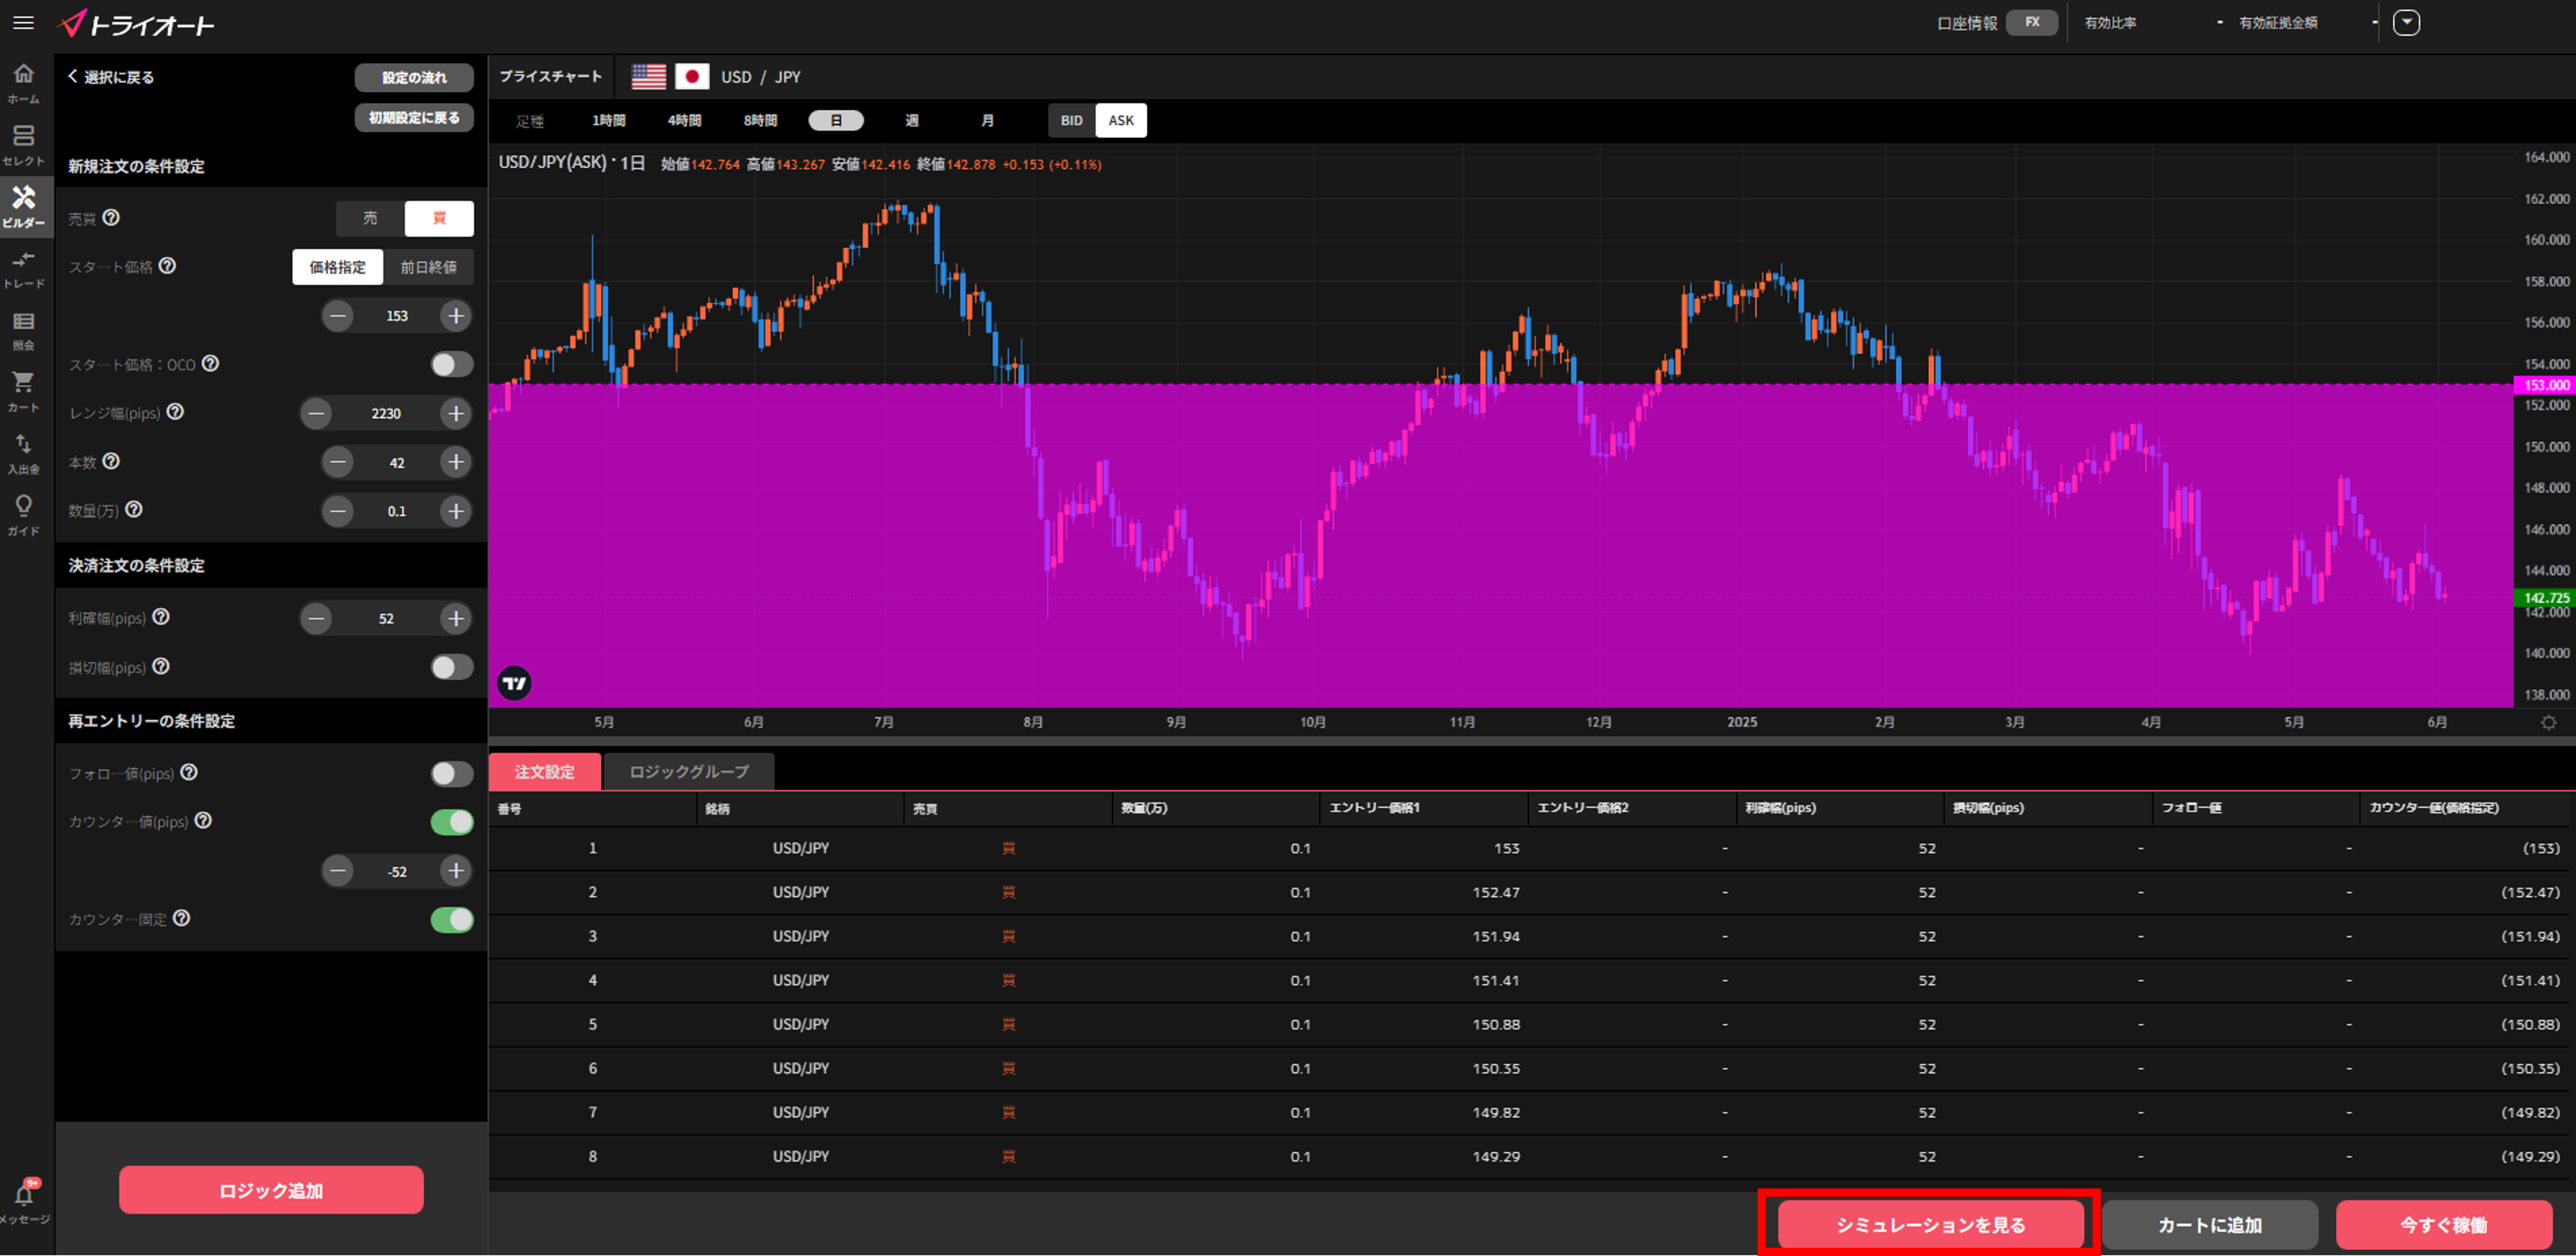Viewport: 2576px width, 1256px height.
Task: Click 今すぐ稼働 button
Action: click(x=2444, y=1225)
